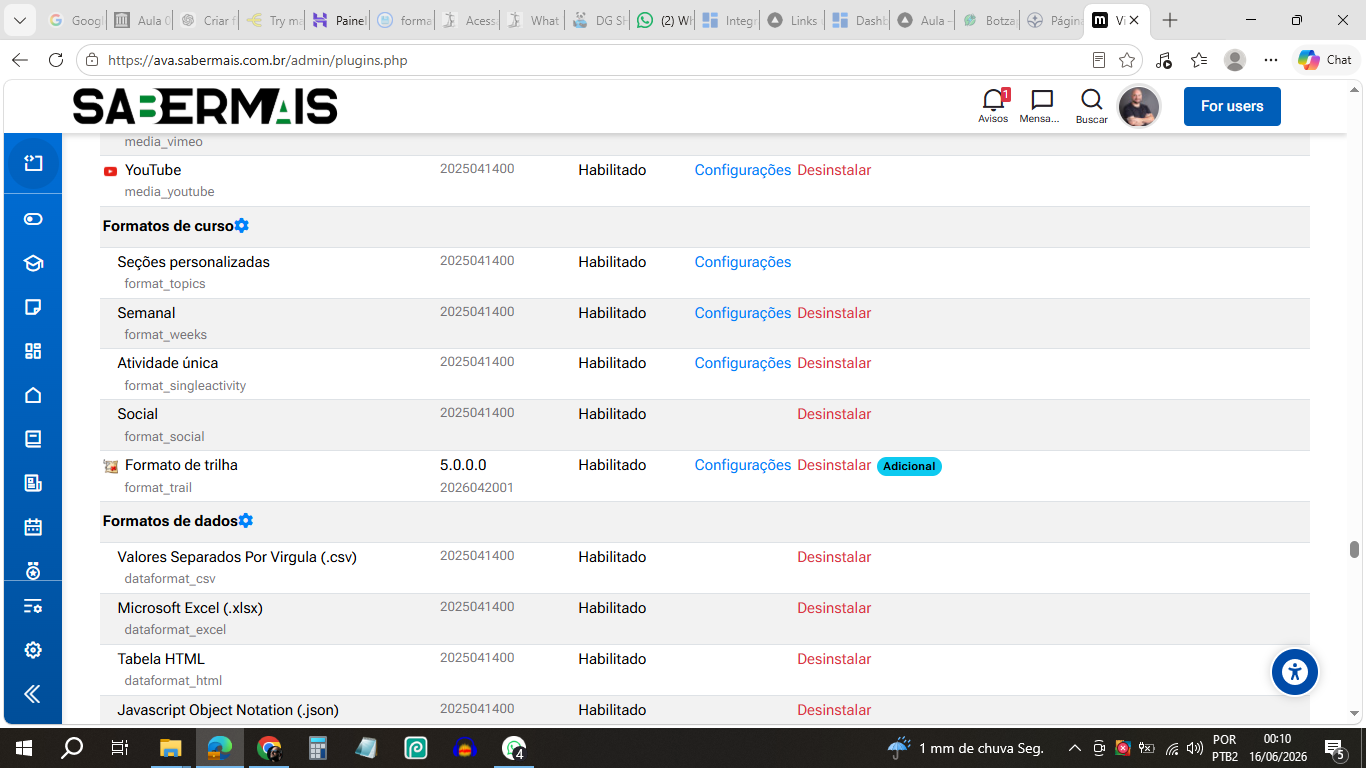Click the format_trail plugin name text
The height and width of the screenshot is (768, 1366).
(158, 488)
